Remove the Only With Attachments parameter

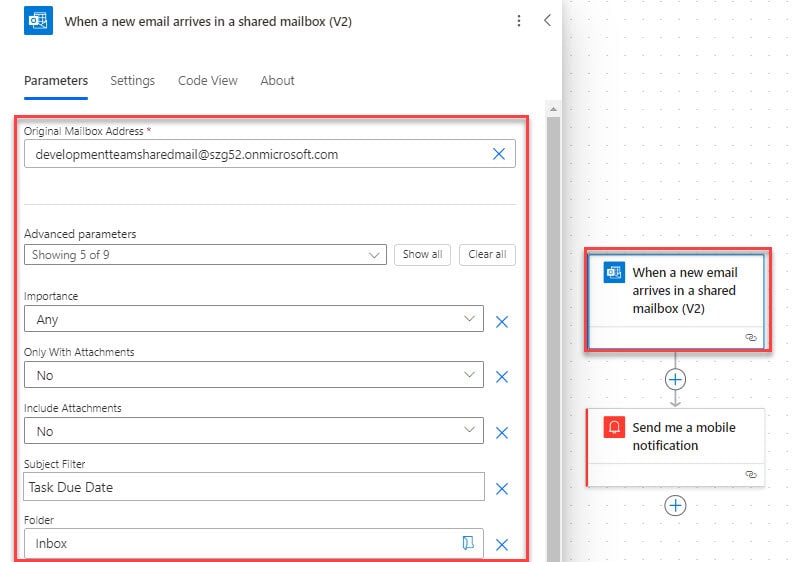[x=502, y=377]
